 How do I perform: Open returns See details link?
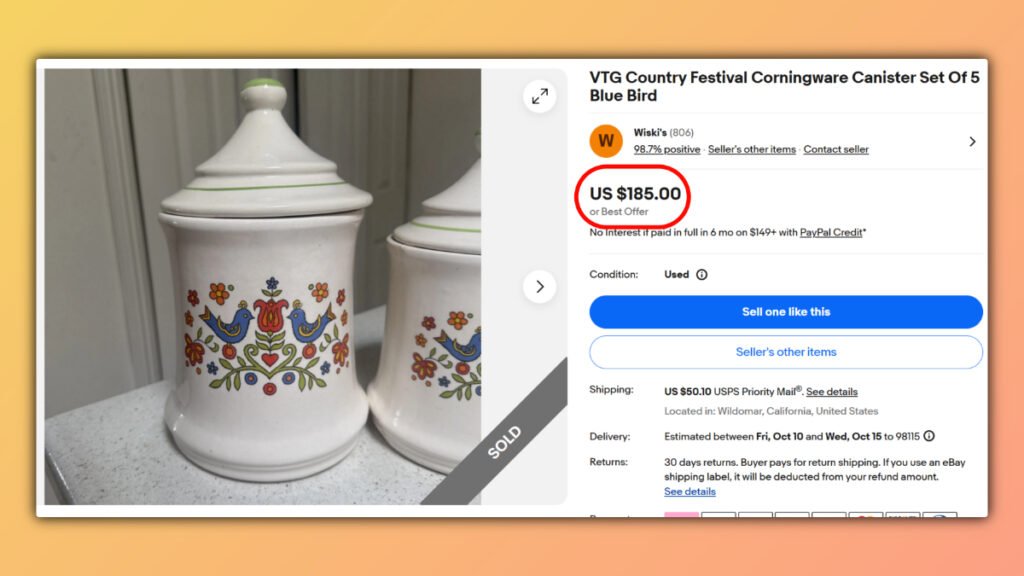coord(689,491)
